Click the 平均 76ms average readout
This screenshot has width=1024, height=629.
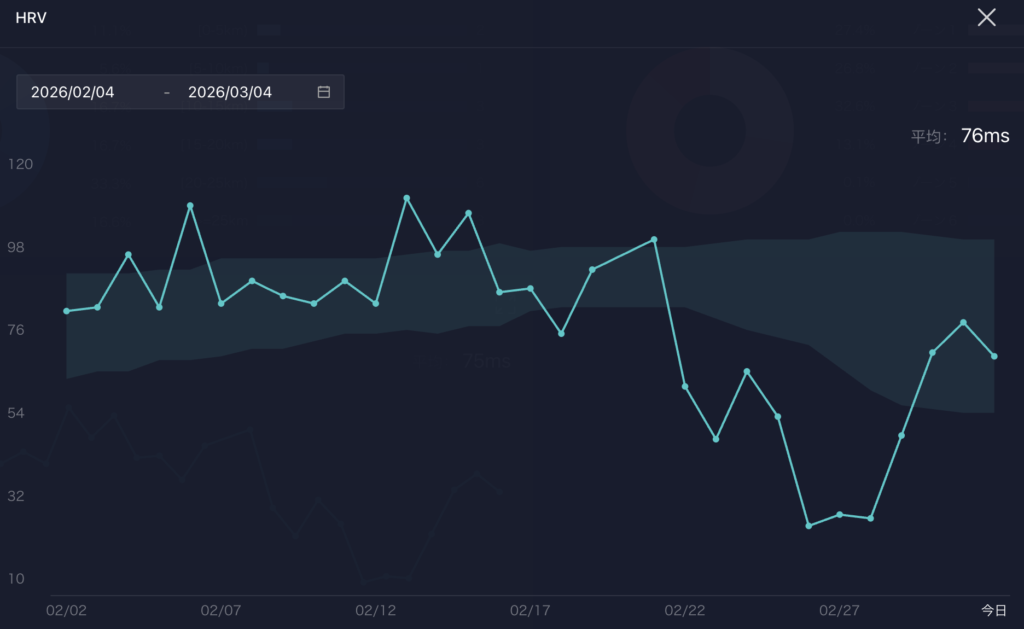[x=960, y=136]
